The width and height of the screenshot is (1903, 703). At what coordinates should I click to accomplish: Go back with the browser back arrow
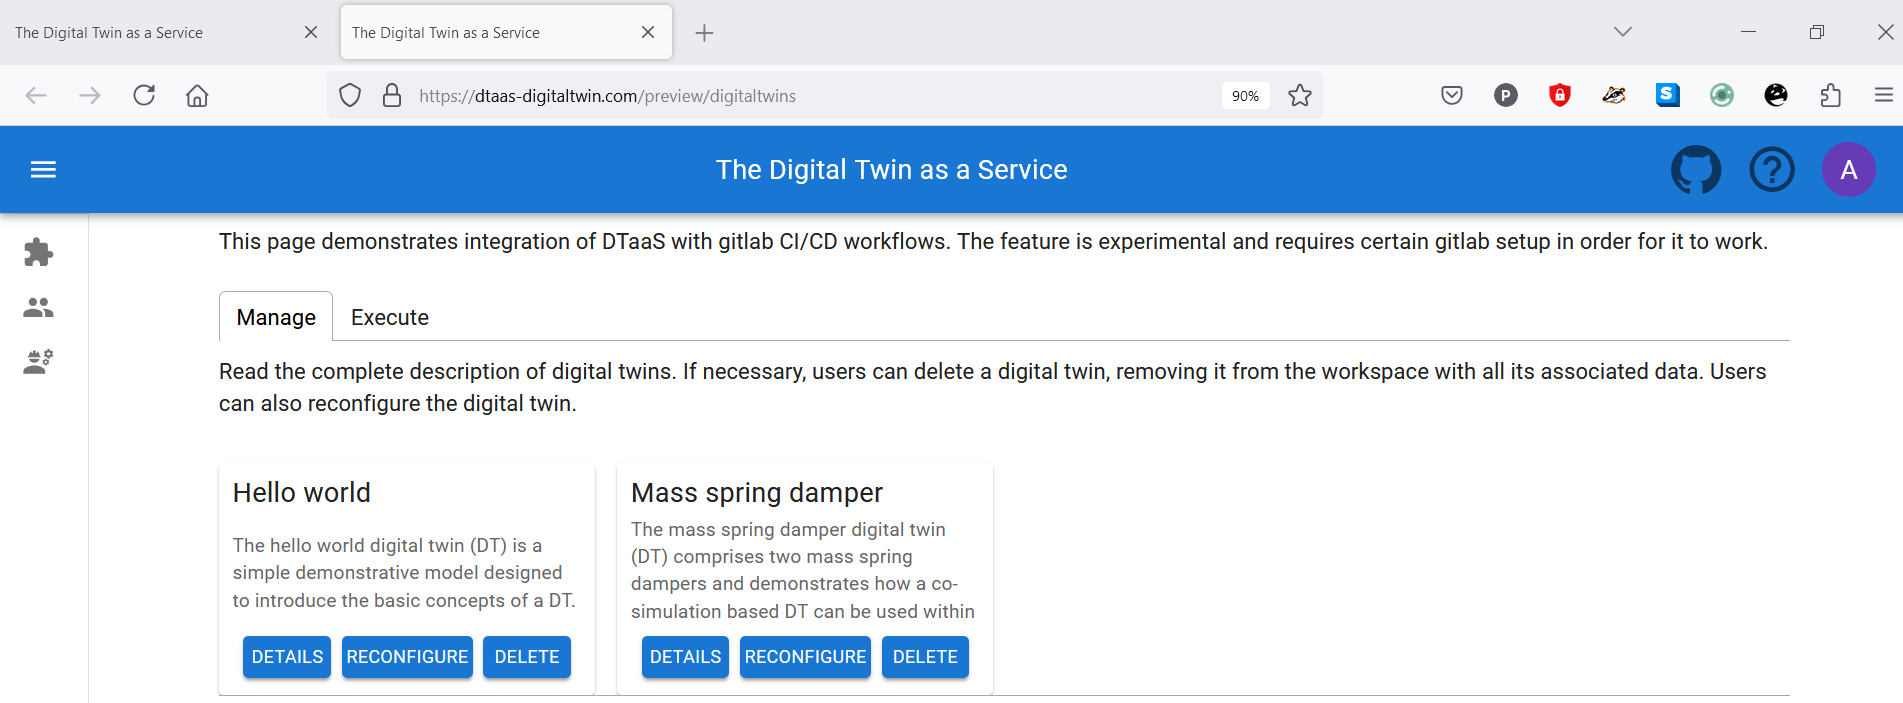(36, 96)
